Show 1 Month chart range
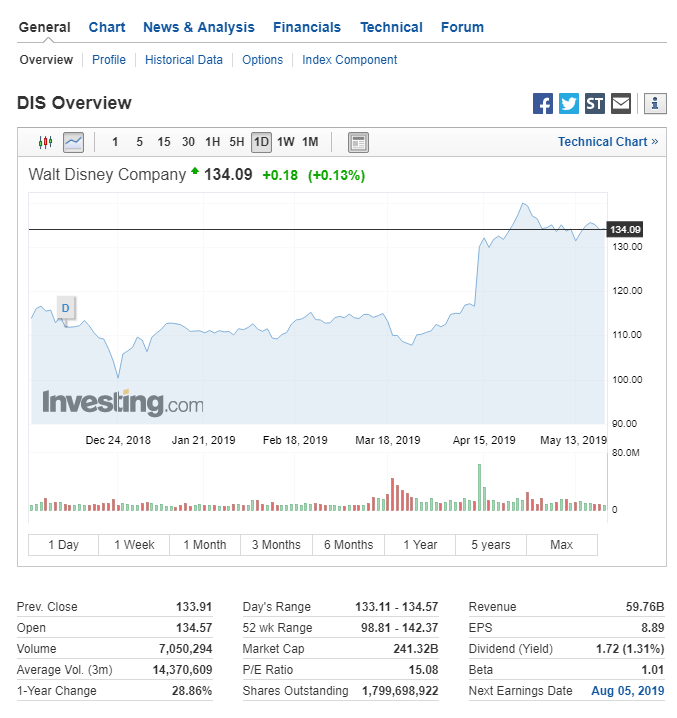 click(x=205, y=545)
